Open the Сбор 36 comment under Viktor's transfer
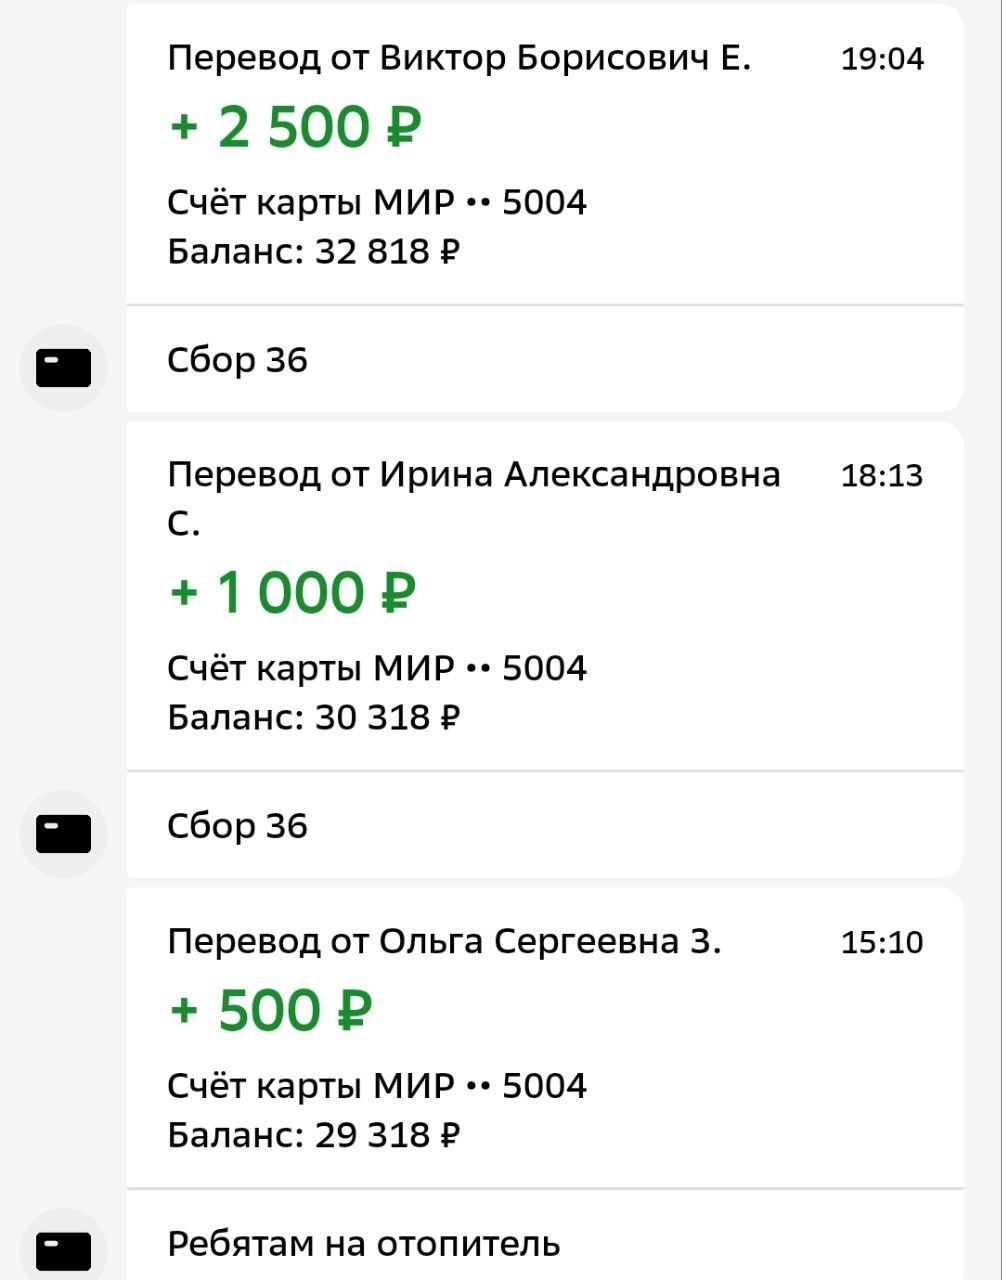The height and width of the screenshot is (1280, 1002). pos(237,360)
